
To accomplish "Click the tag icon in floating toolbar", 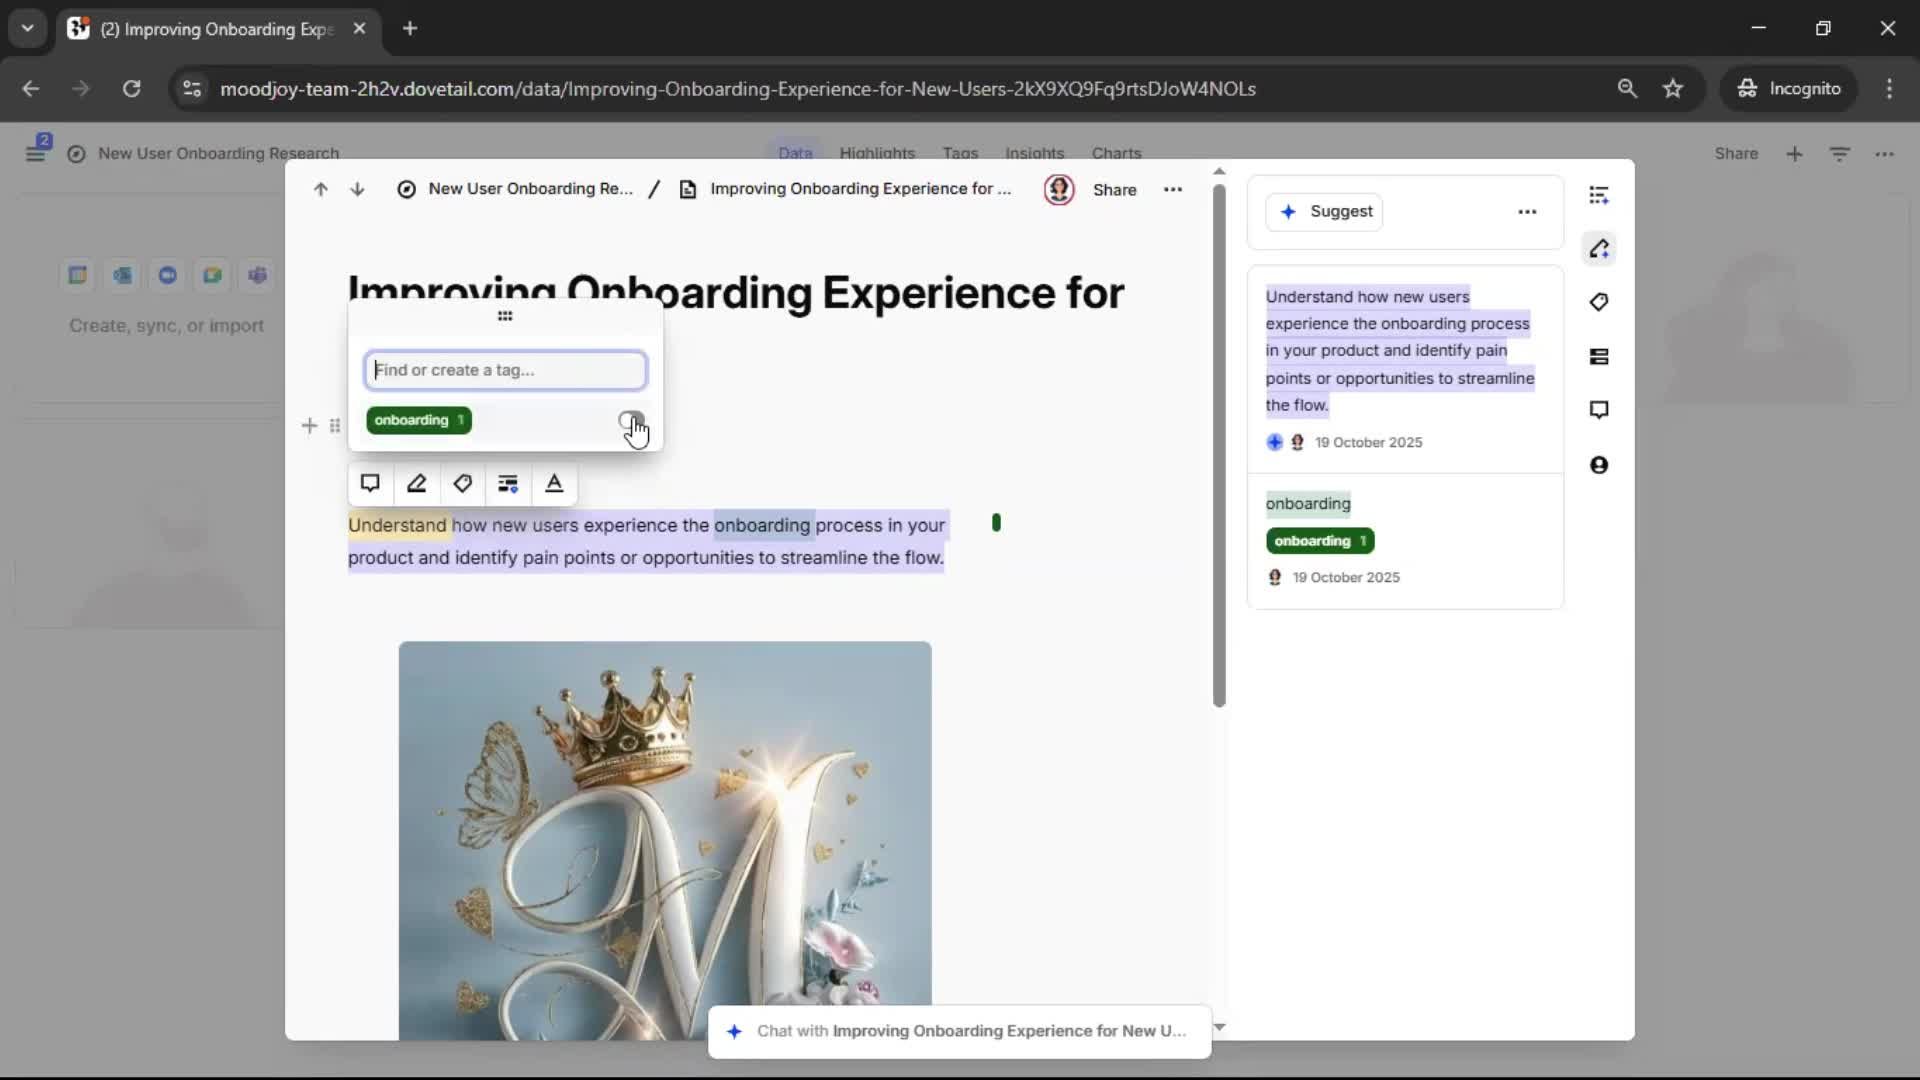I will pyautogui.click(x=462, y=484).
